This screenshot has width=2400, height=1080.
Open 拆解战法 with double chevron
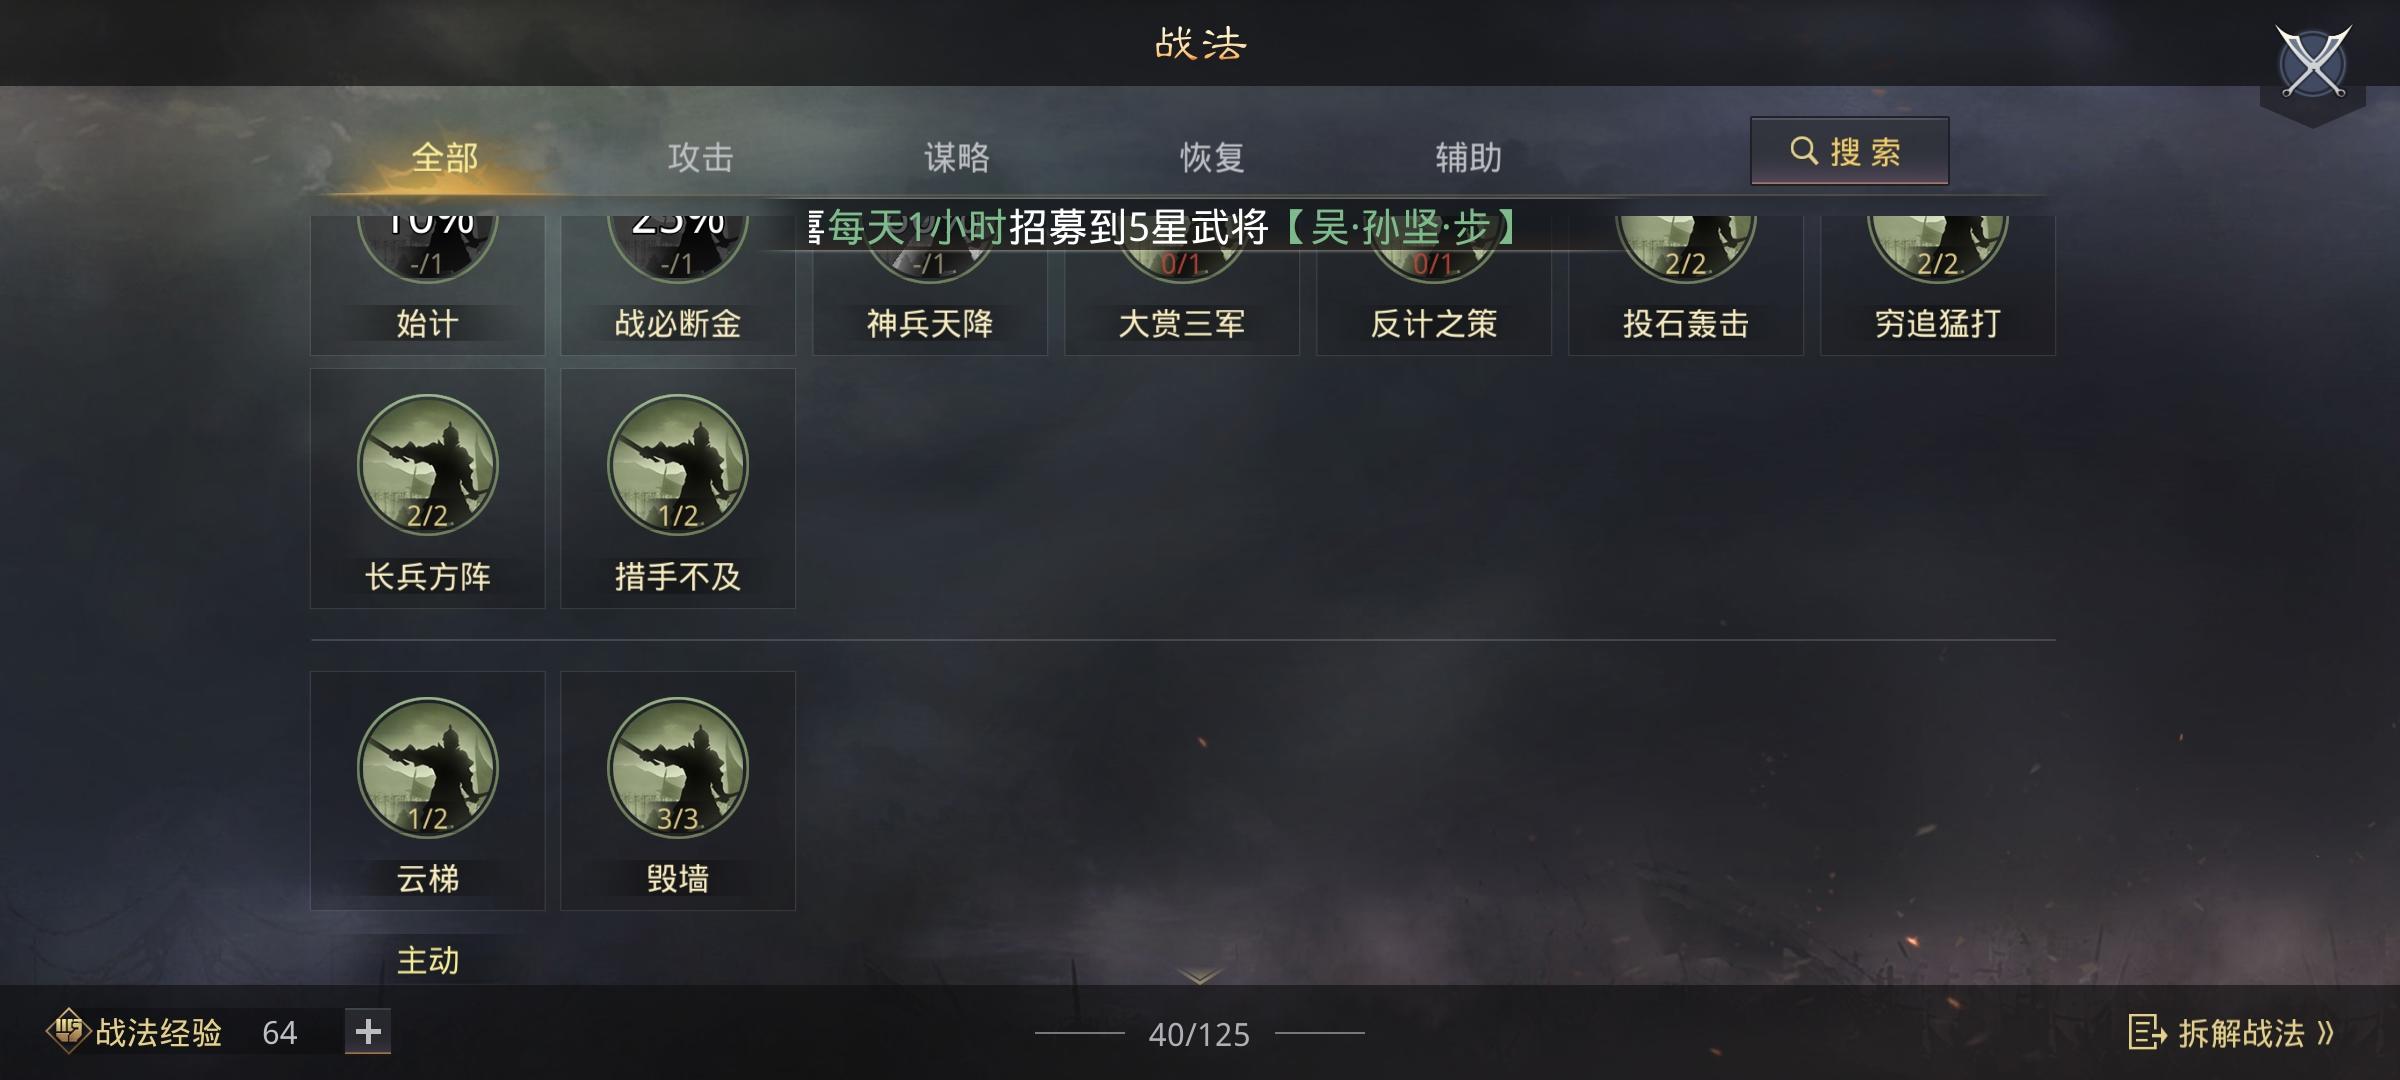click(x=2232, y=1032)
